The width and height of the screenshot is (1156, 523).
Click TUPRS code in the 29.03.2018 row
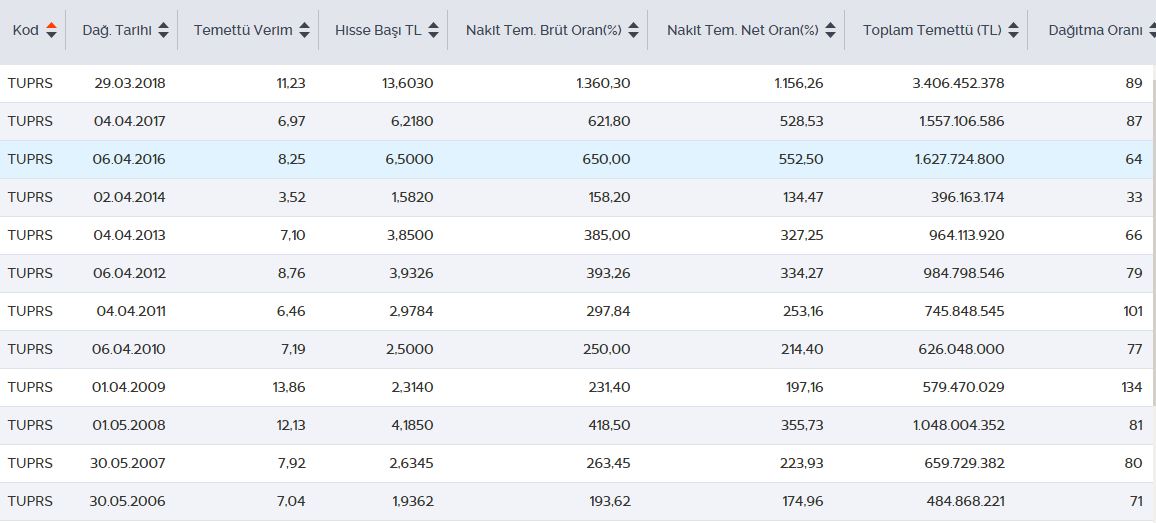click(x=30, y=83)
